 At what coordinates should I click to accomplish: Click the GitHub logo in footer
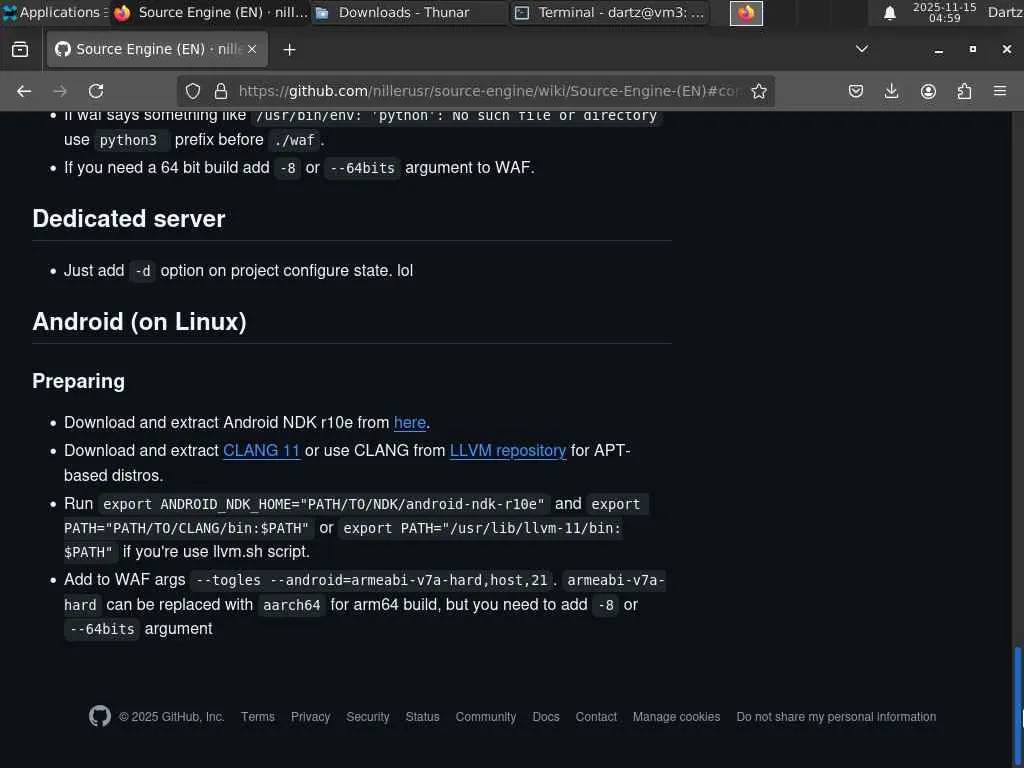[x=100, y=716]
